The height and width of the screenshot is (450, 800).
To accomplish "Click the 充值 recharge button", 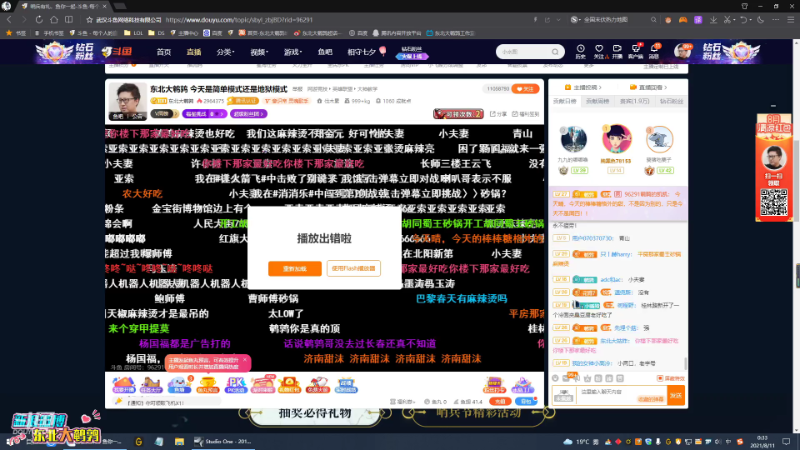I will 500,402.
